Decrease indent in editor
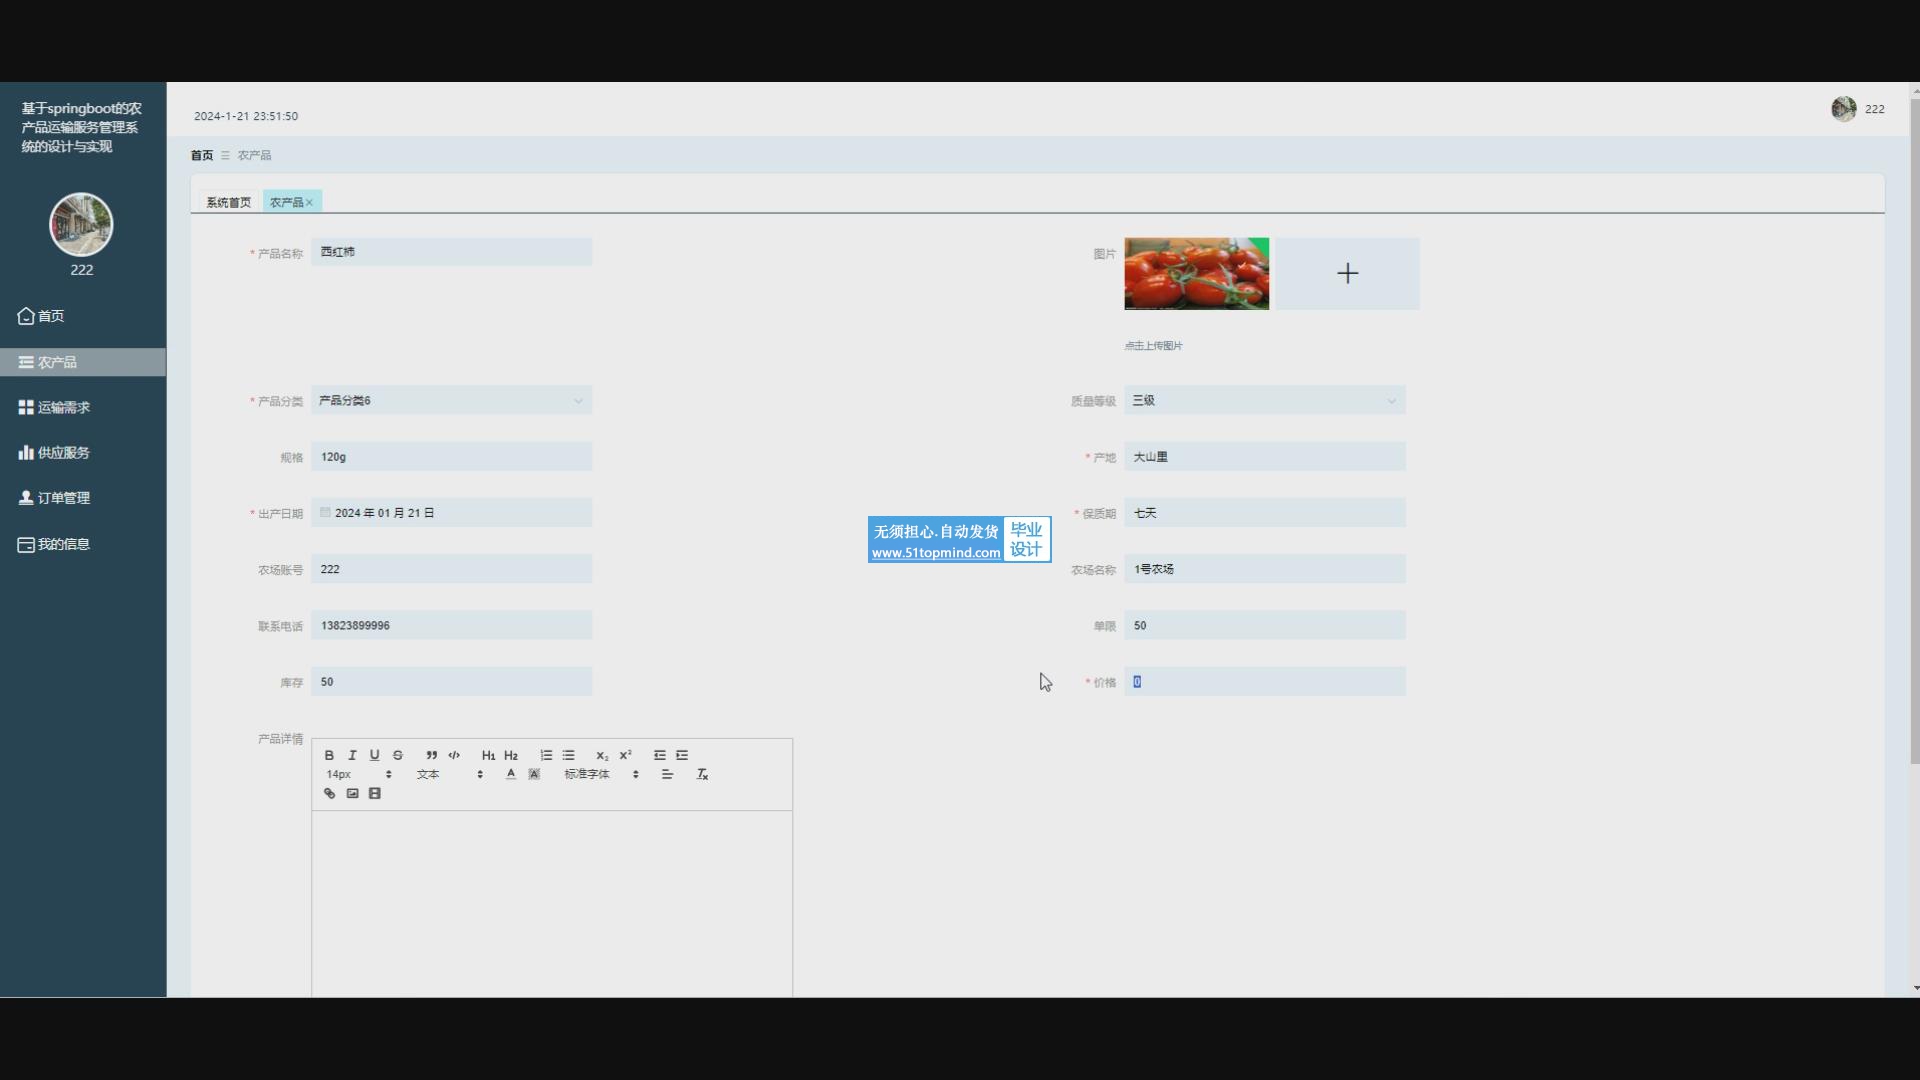 coord(660,755)
